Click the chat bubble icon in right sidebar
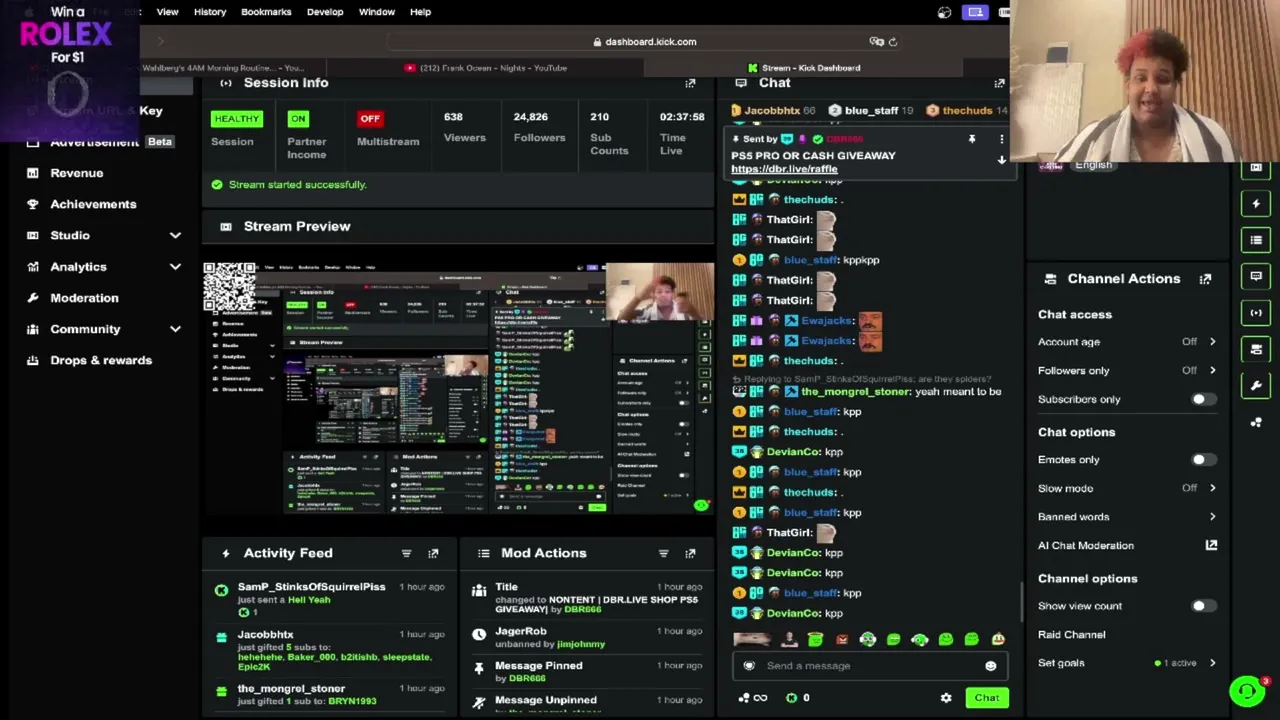Viewport: 1280px width, 720px height. point(1256,276)
